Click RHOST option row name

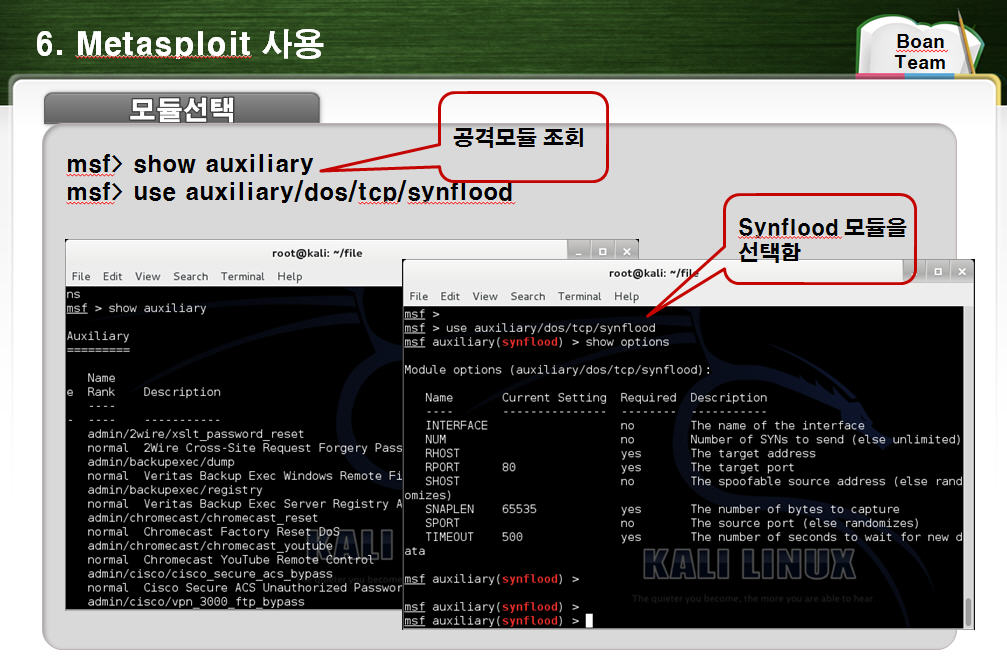442,454
